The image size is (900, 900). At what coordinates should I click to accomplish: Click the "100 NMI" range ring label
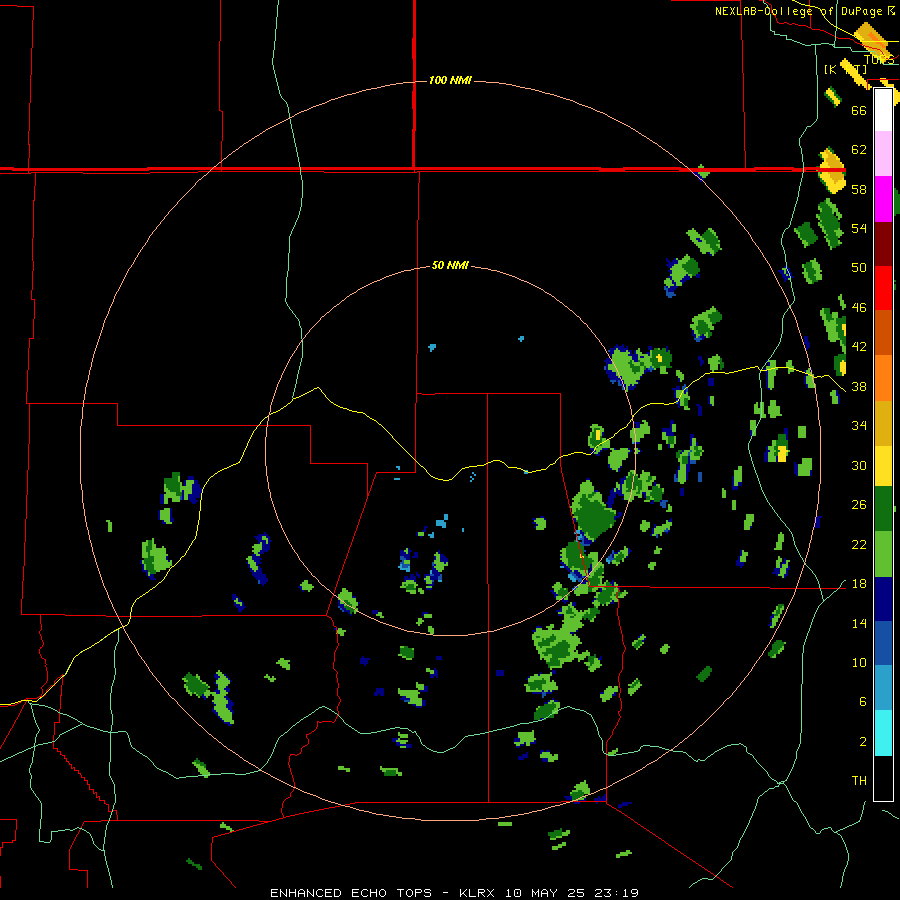(x=450, y=80)
